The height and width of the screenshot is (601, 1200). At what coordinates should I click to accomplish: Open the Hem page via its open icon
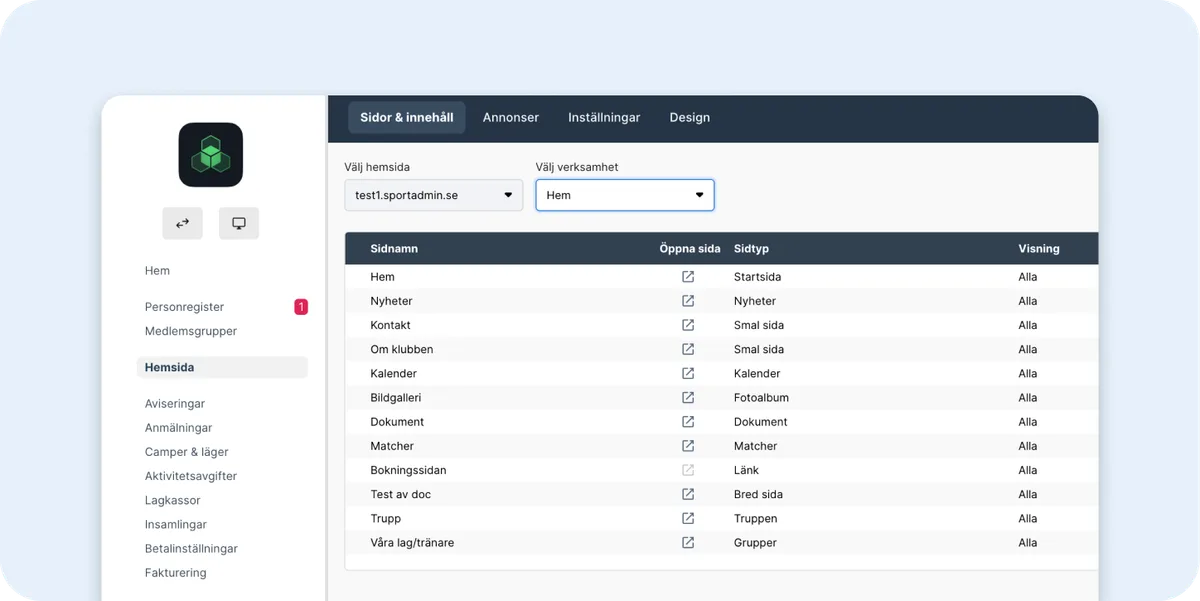(688, 277)
